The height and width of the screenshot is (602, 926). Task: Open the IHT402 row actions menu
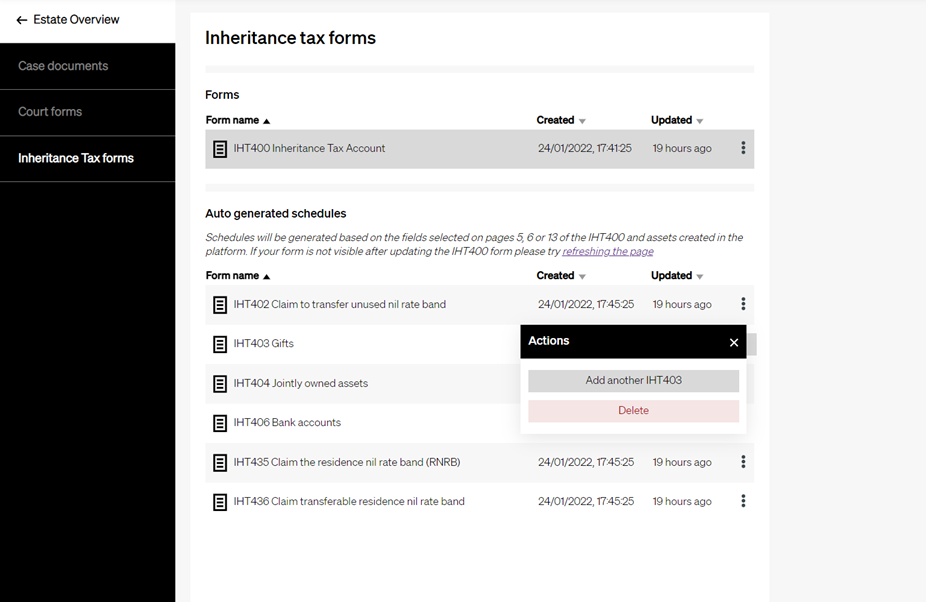coord(743,304)
